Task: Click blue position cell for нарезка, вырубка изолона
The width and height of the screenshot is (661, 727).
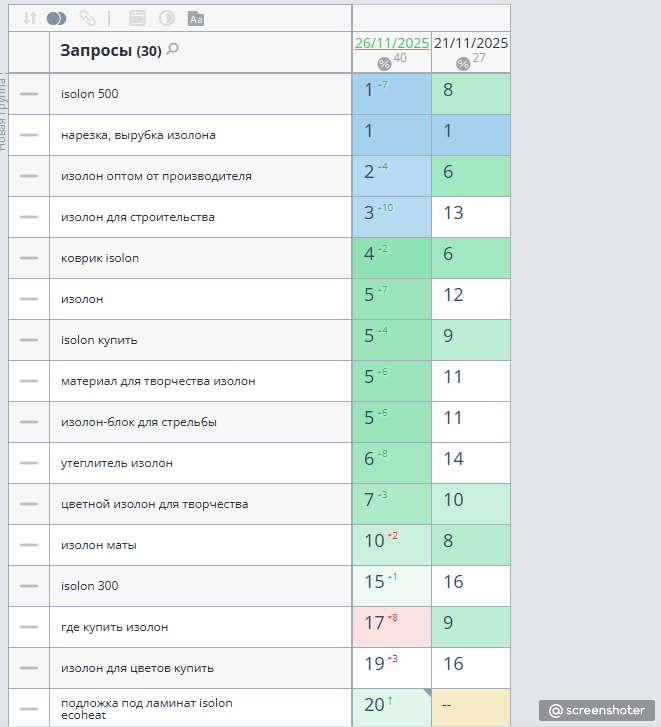Action: (392, 135)
